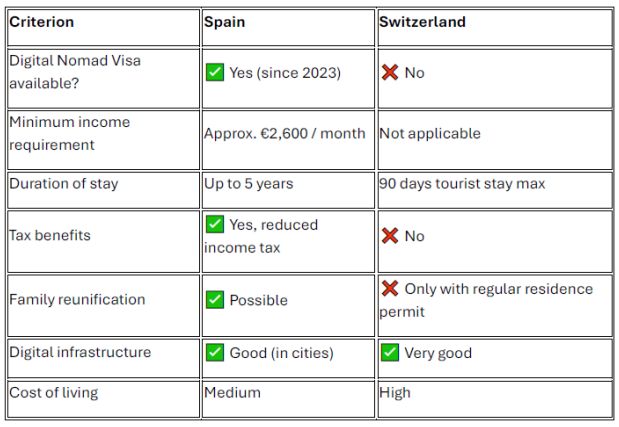Click the "Family reunification" row label

pyautogui.click(x=77, y=299)
